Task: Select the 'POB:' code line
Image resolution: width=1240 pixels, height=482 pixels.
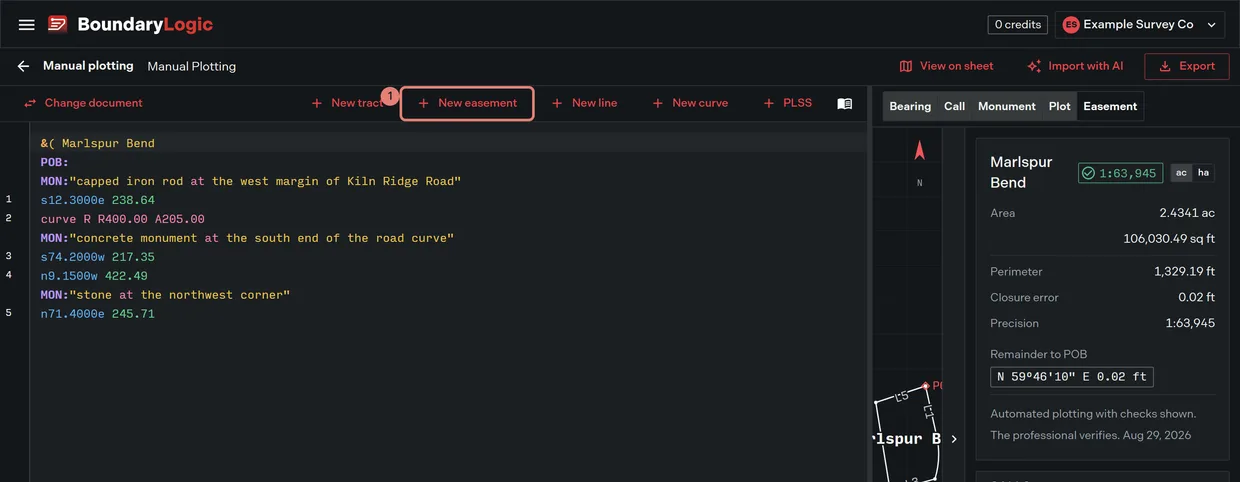Action: [55, 162]
